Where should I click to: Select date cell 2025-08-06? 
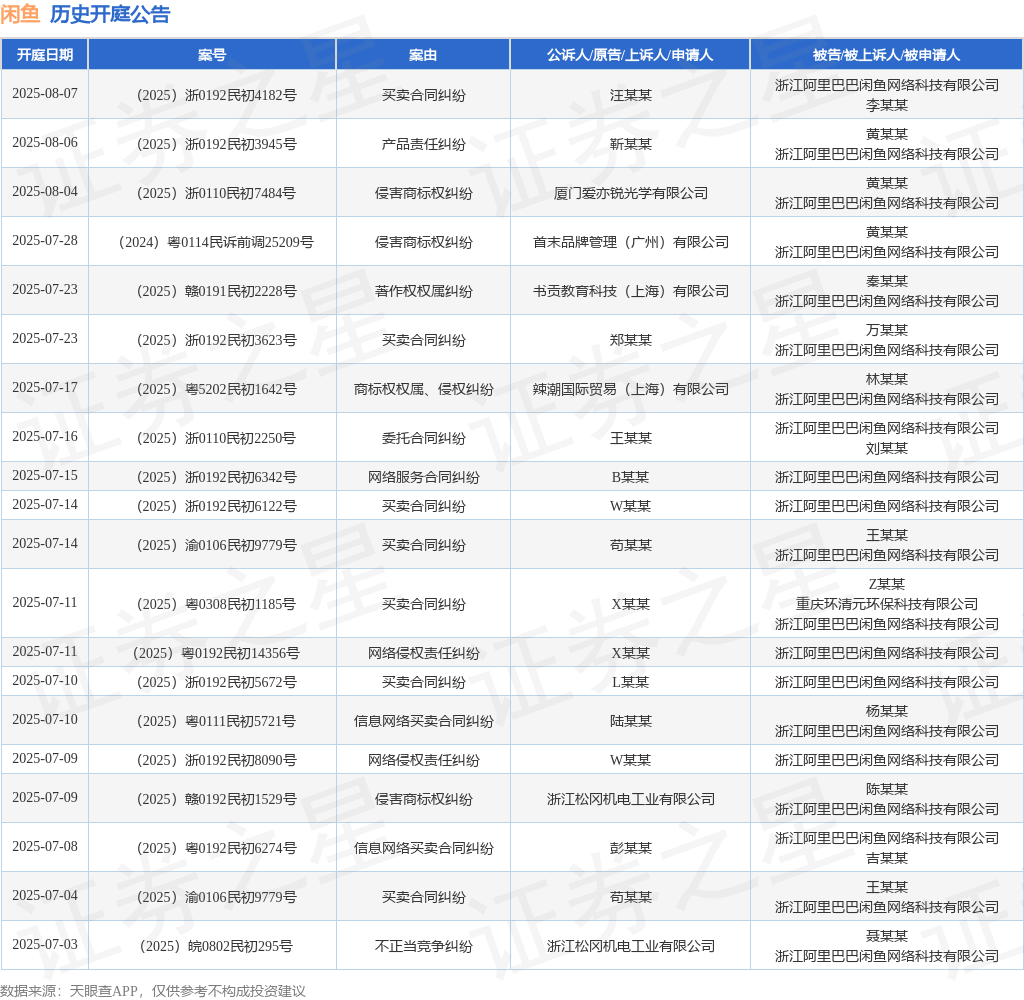(x=45, y=142)
